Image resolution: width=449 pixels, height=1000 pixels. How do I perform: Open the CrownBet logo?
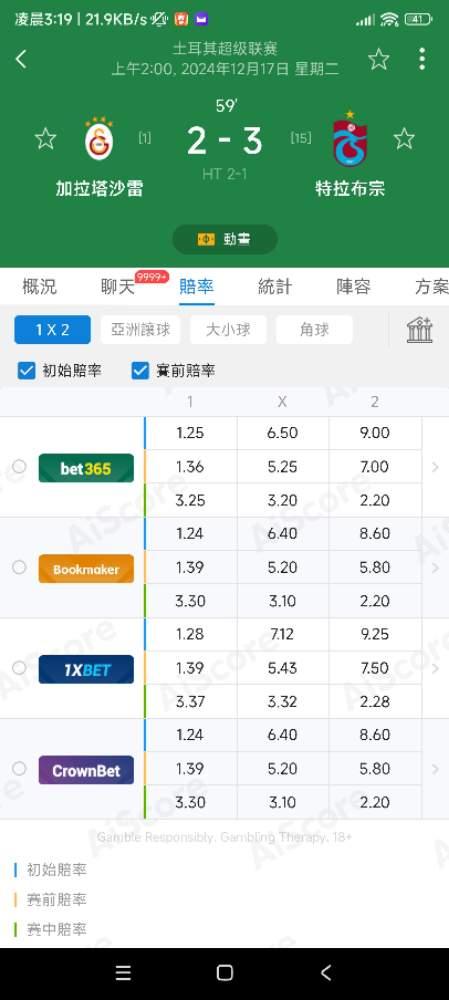point(86,770)
